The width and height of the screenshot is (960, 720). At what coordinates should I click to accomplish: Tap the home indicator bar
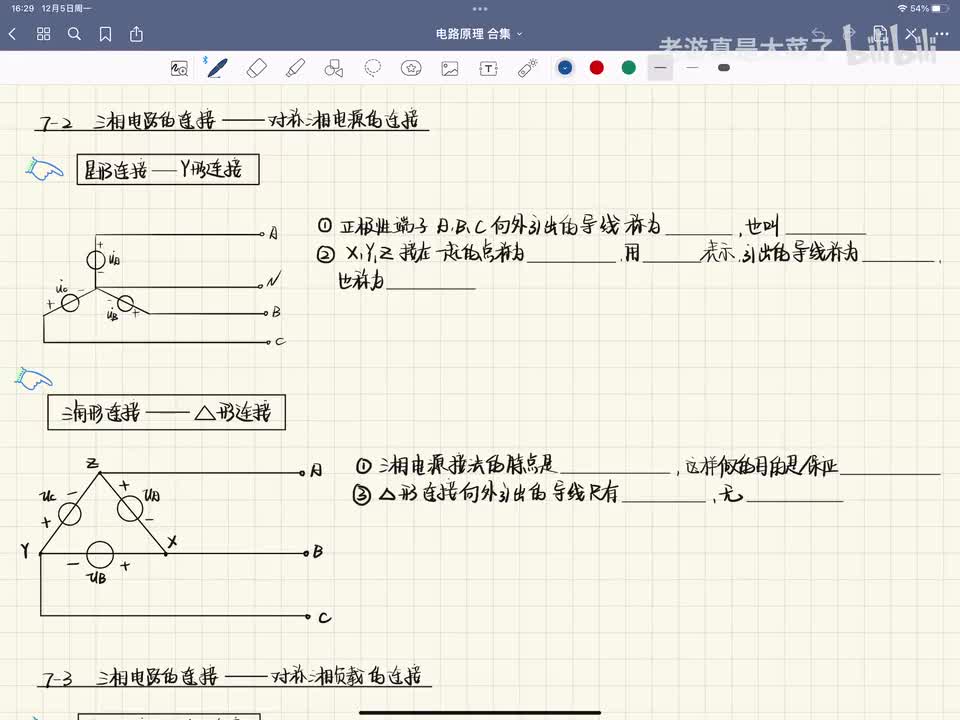pyautogui.click(x=479, y=713)
